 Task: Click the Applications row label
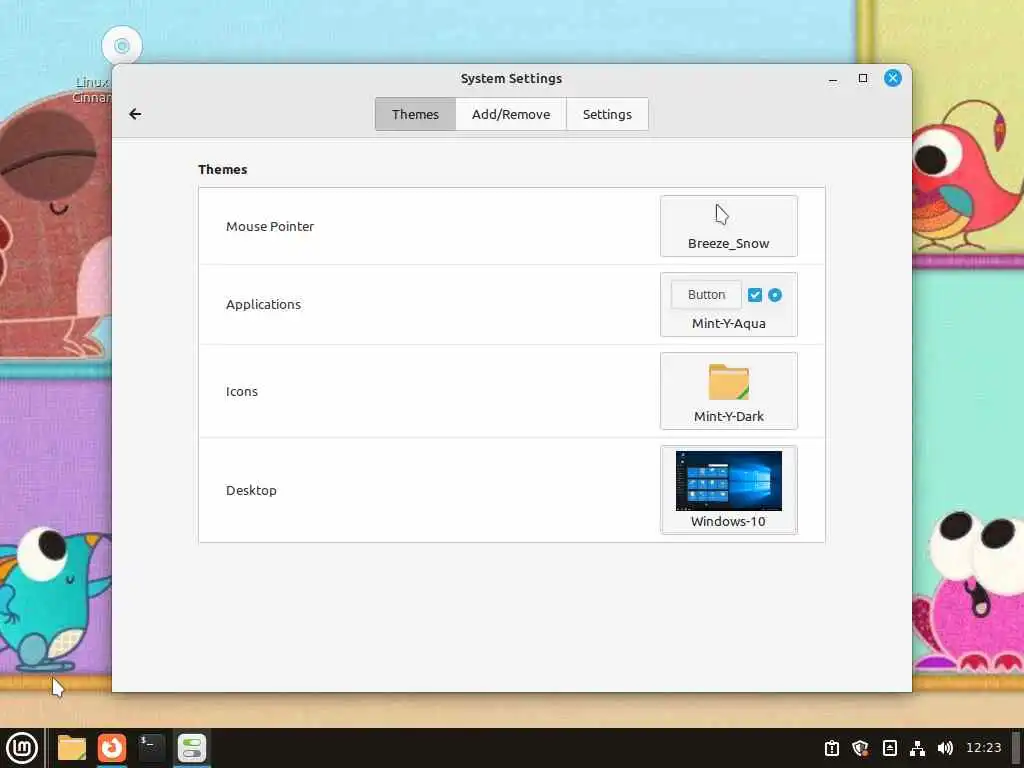coord(263,304)
